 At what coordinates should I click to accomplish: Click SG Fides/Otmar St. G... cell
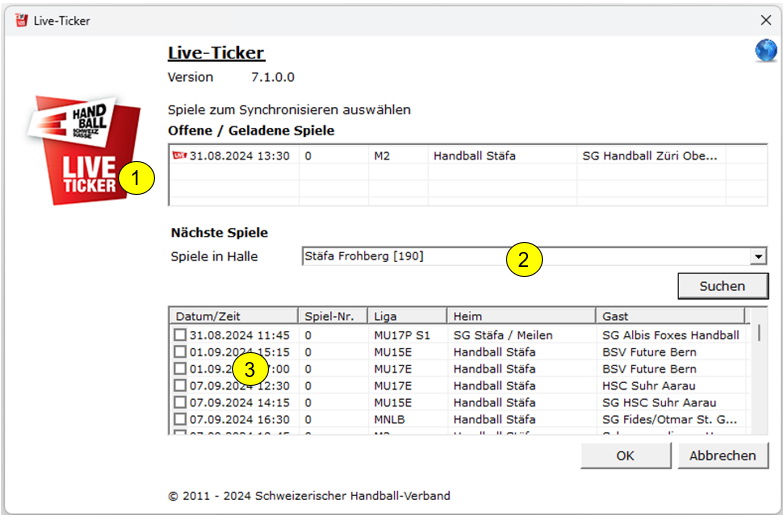pos(670,420)
